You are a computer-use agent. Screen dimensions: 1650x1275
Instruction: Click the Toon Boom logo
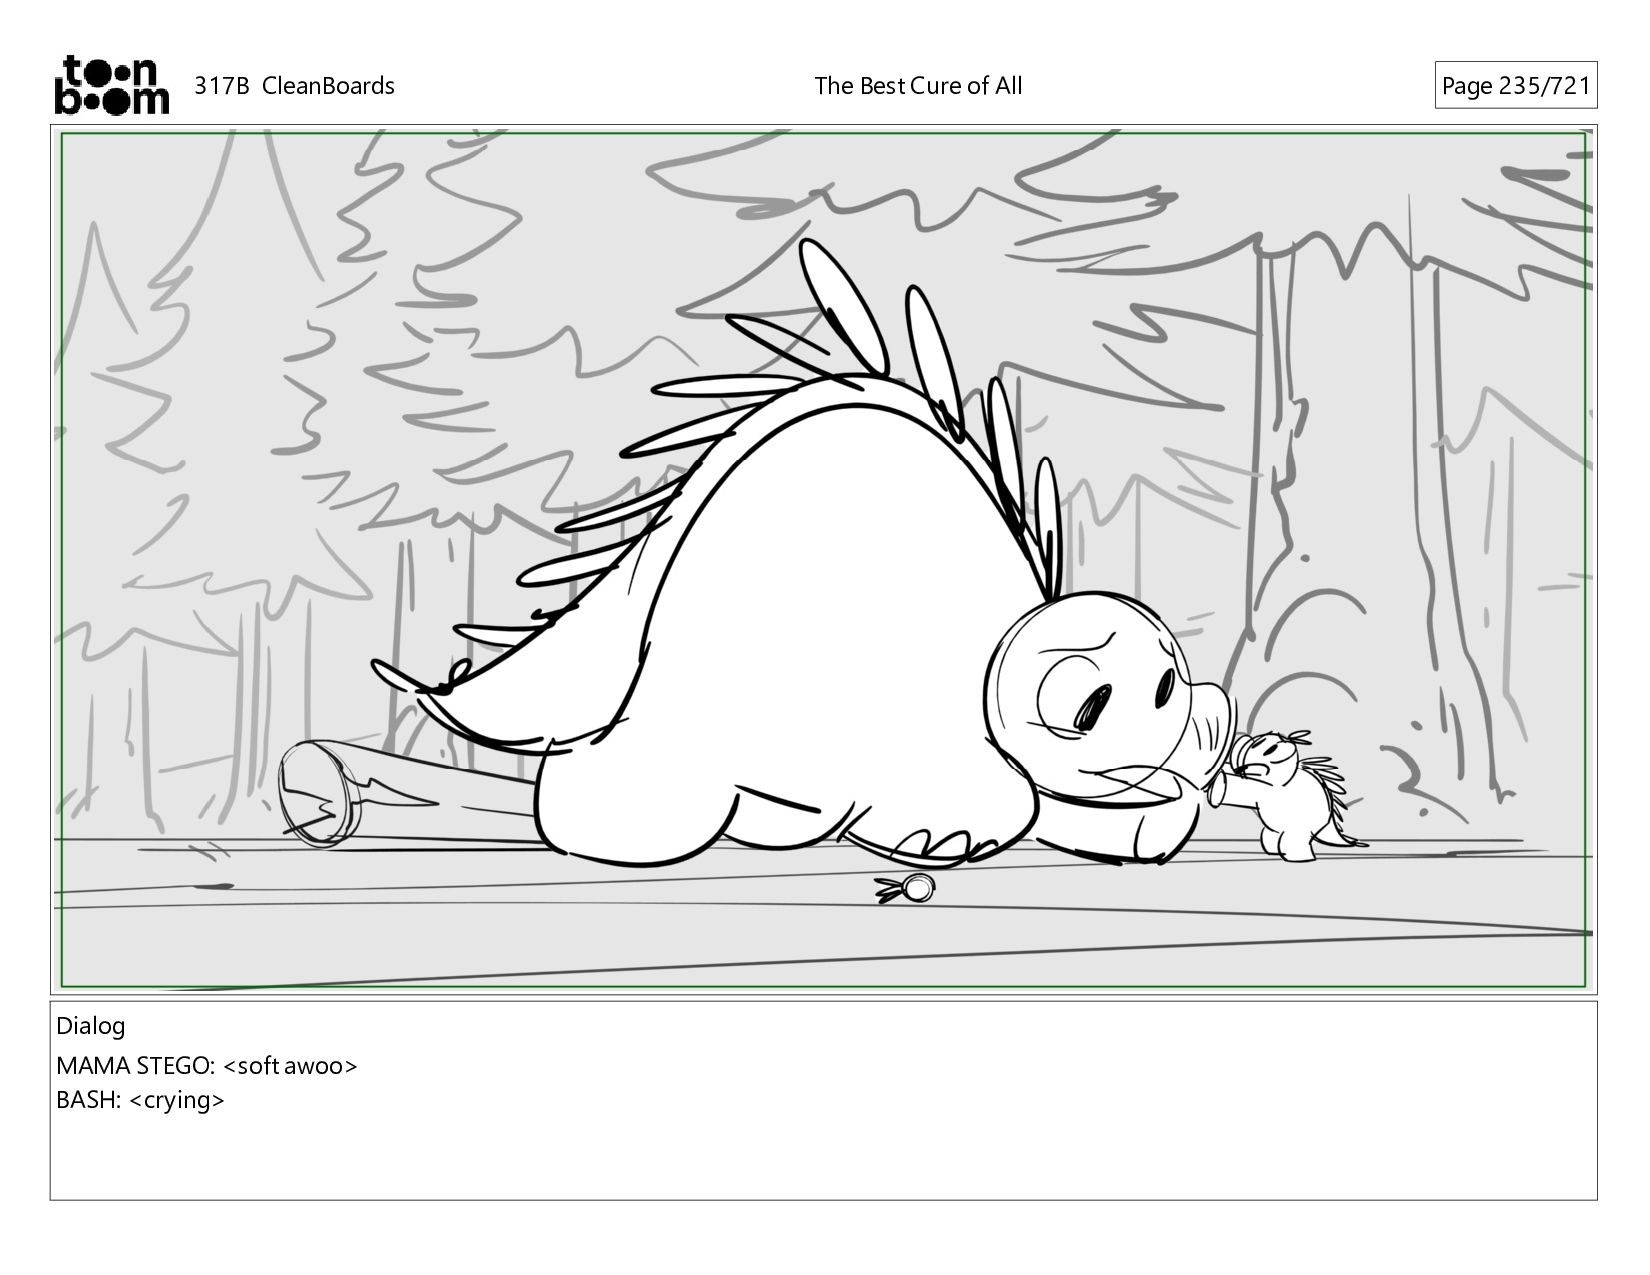click(x=111, y=85)
